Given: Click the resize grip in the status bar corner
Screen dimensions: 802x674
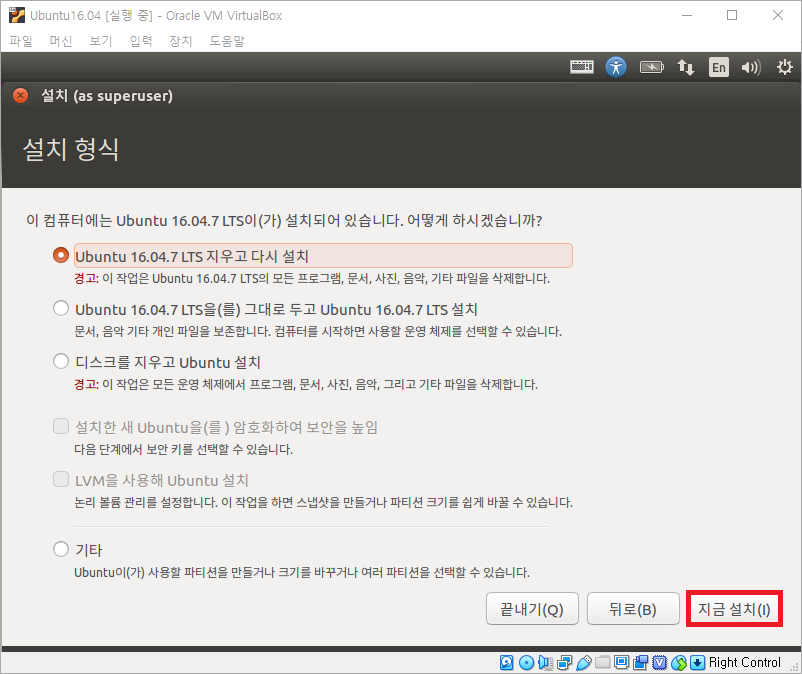Looking at the screenshot, I should point(794,666).
